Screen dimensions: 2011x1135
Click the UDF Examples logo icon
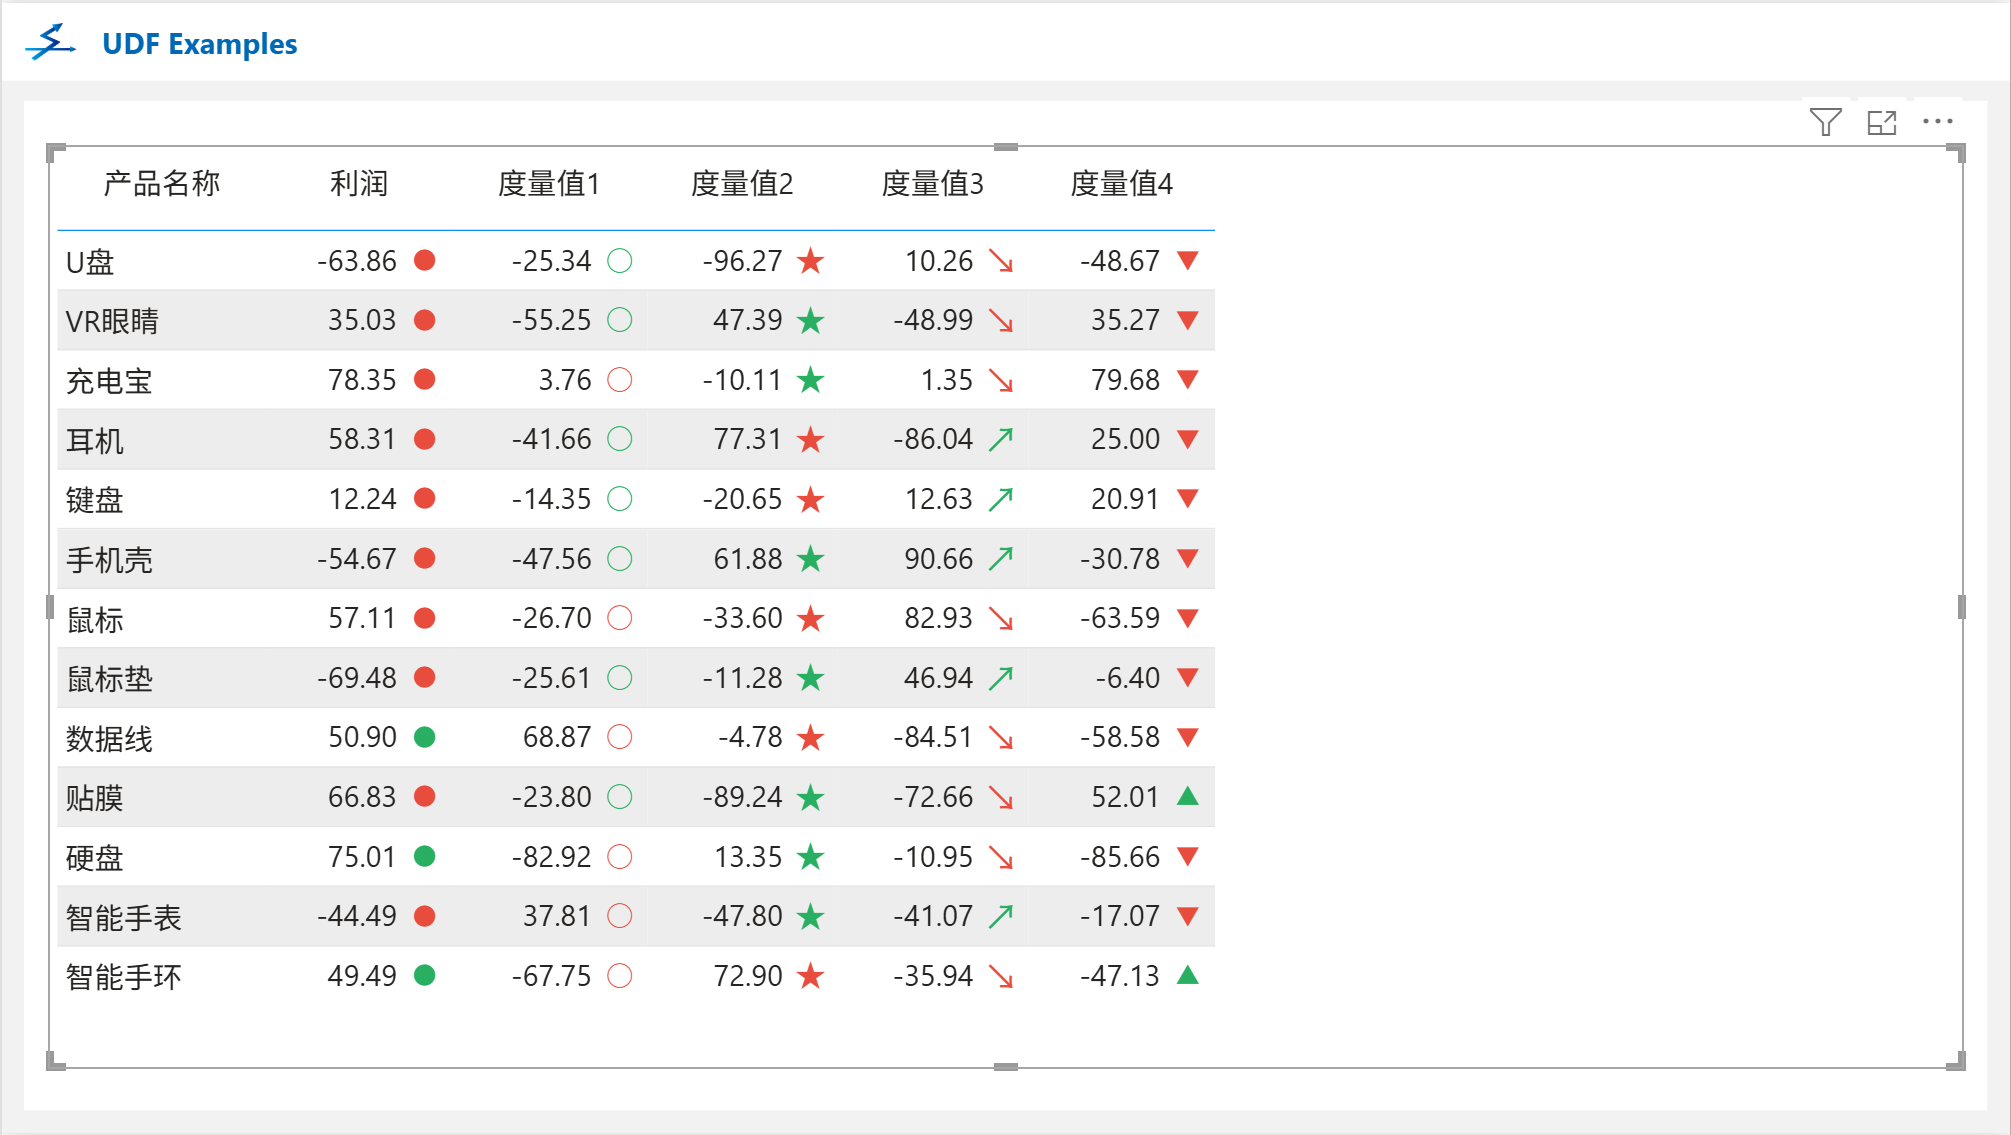[51, 43]
